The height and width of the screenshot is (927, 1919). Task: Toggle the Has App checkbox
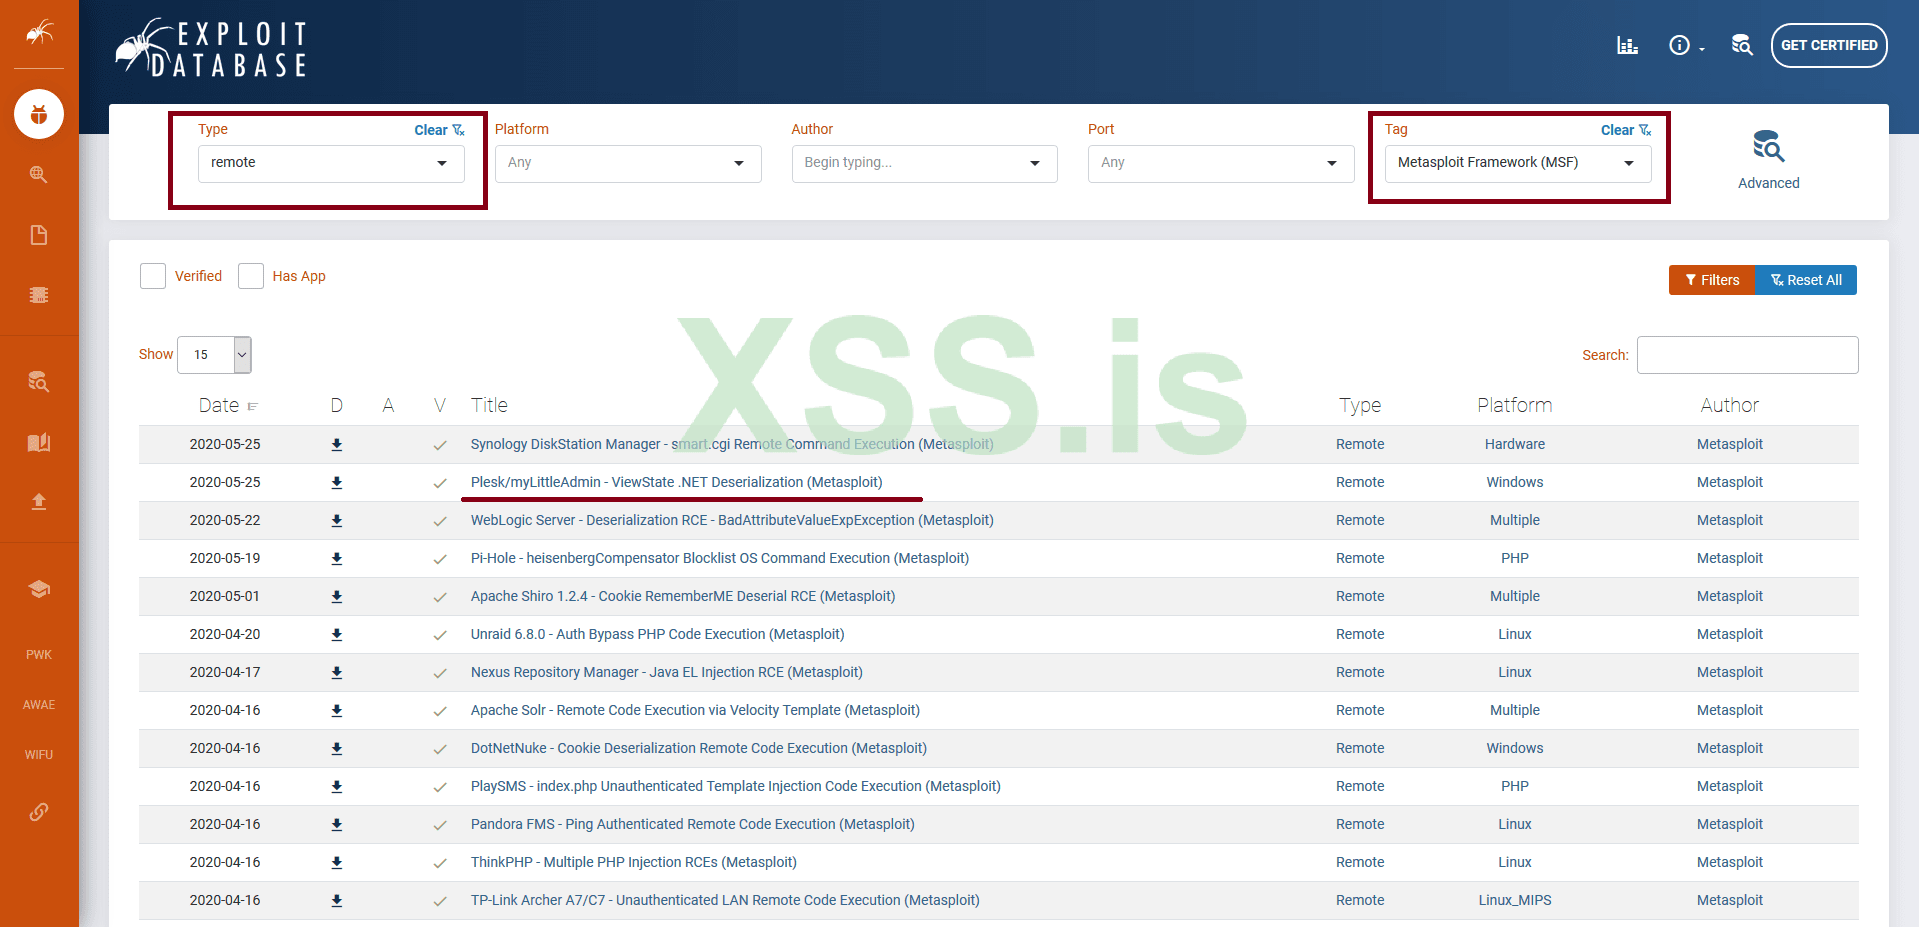[251, 276]
